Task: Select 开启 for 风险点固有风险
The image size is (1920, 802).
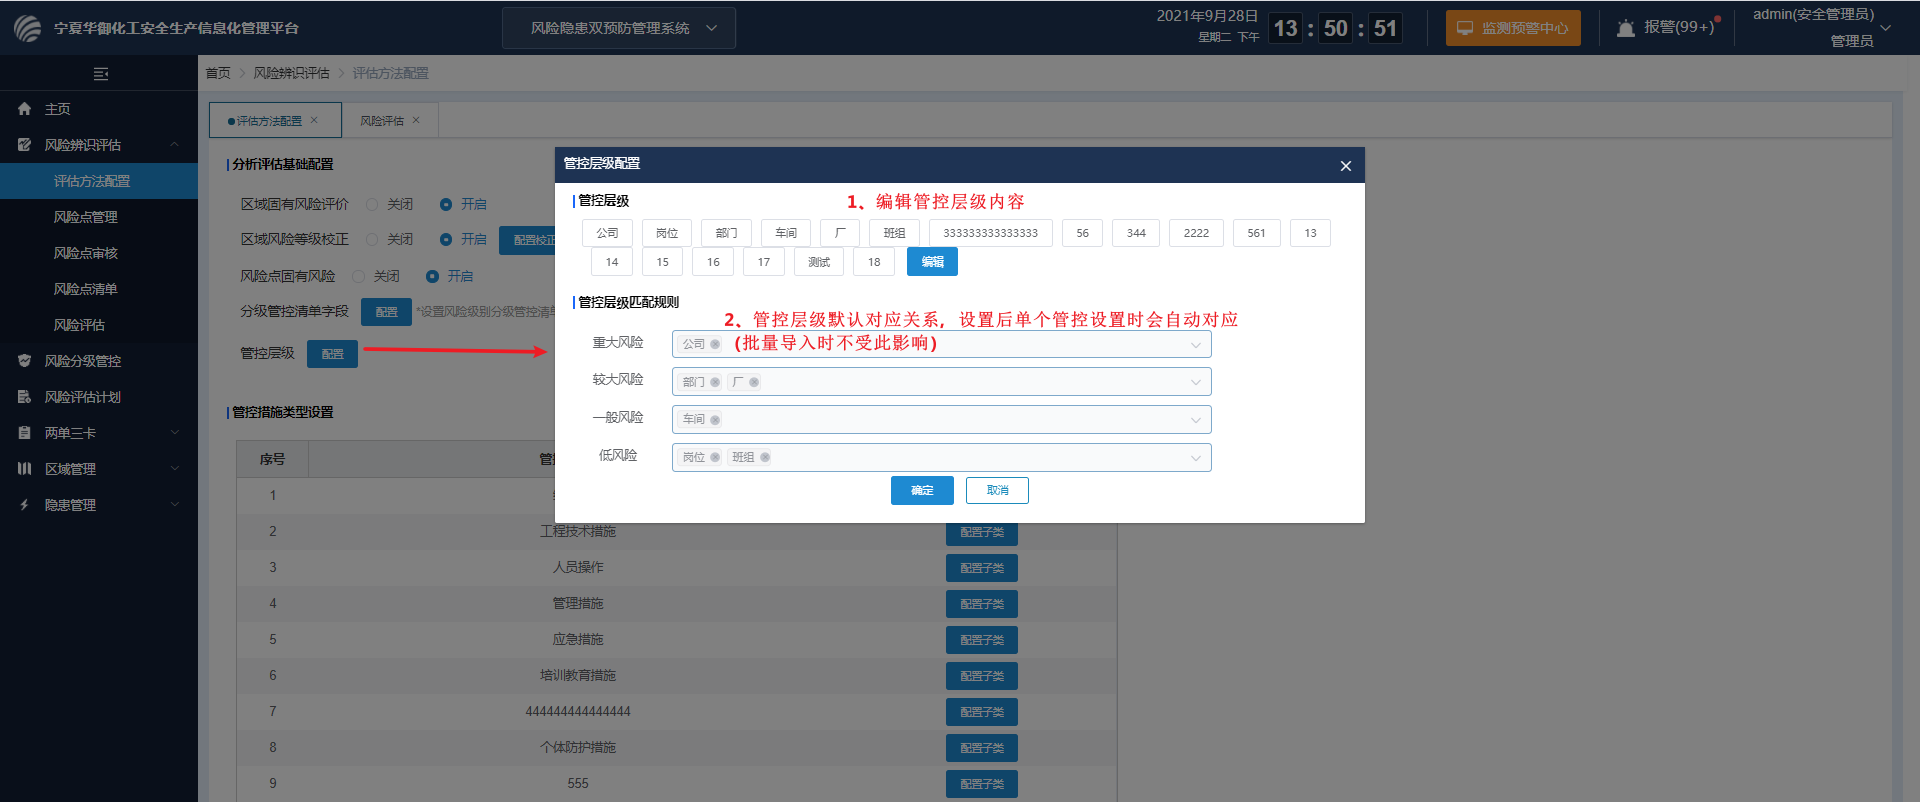Action: pyautogui.click(x=432, y=276)
